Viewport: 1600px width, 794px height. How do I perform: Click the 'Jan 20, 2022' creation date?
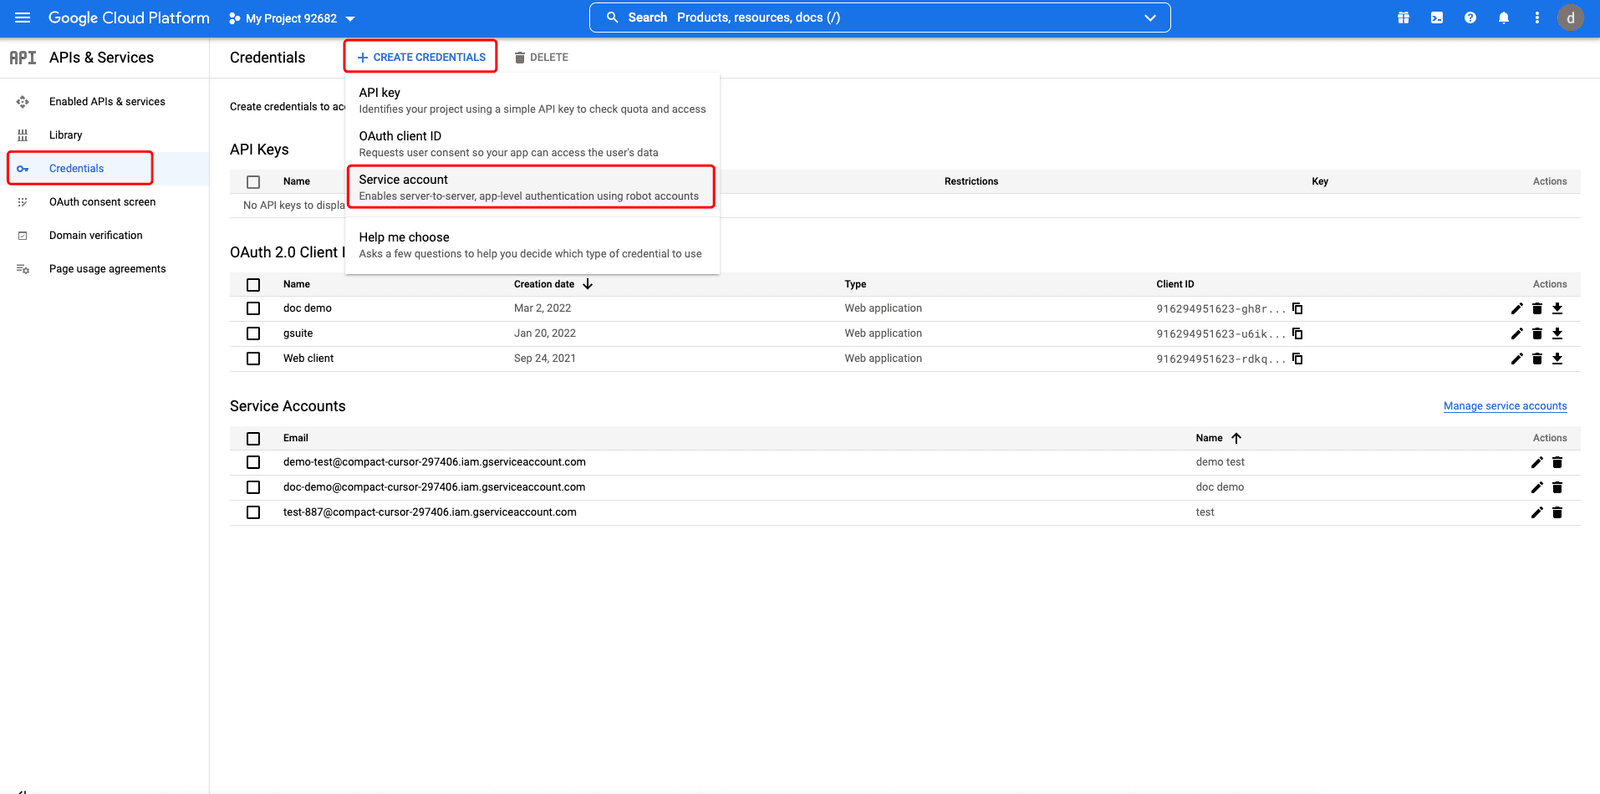click(545, 333)
